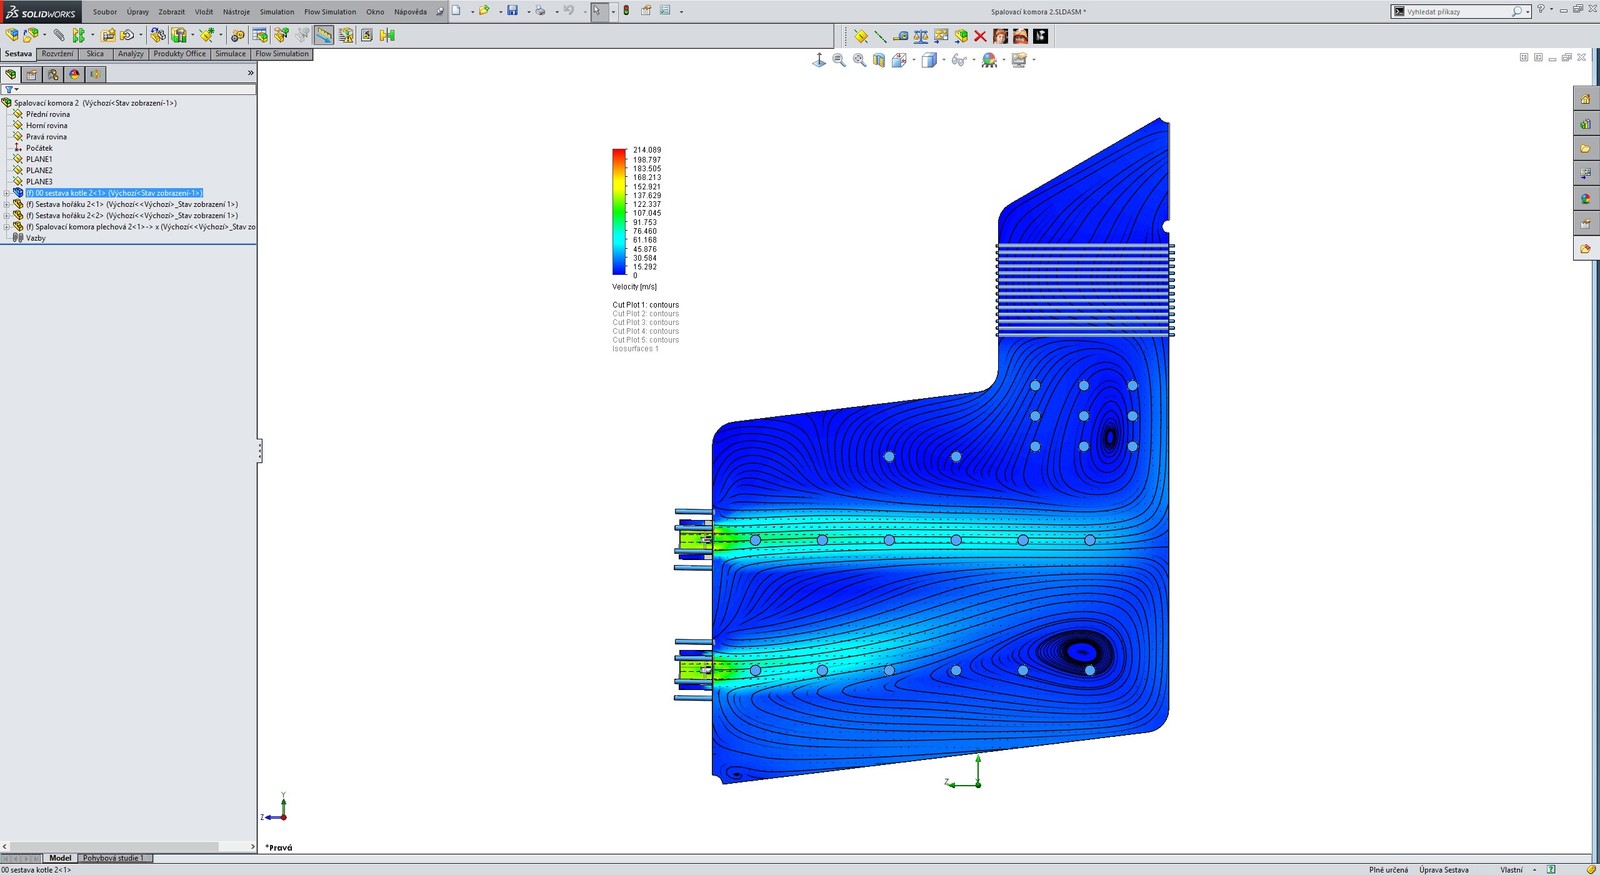Select the cursor selection tool
This screenshot has width=1600, height=875.
(597, 11)
